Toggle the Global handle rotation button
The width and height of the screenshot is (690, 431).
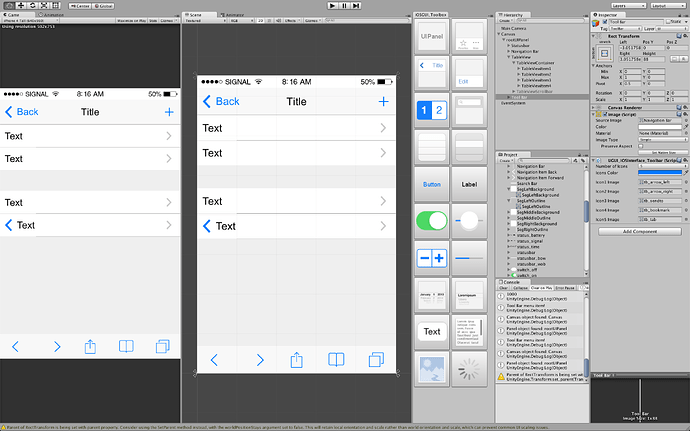[103, 6]
